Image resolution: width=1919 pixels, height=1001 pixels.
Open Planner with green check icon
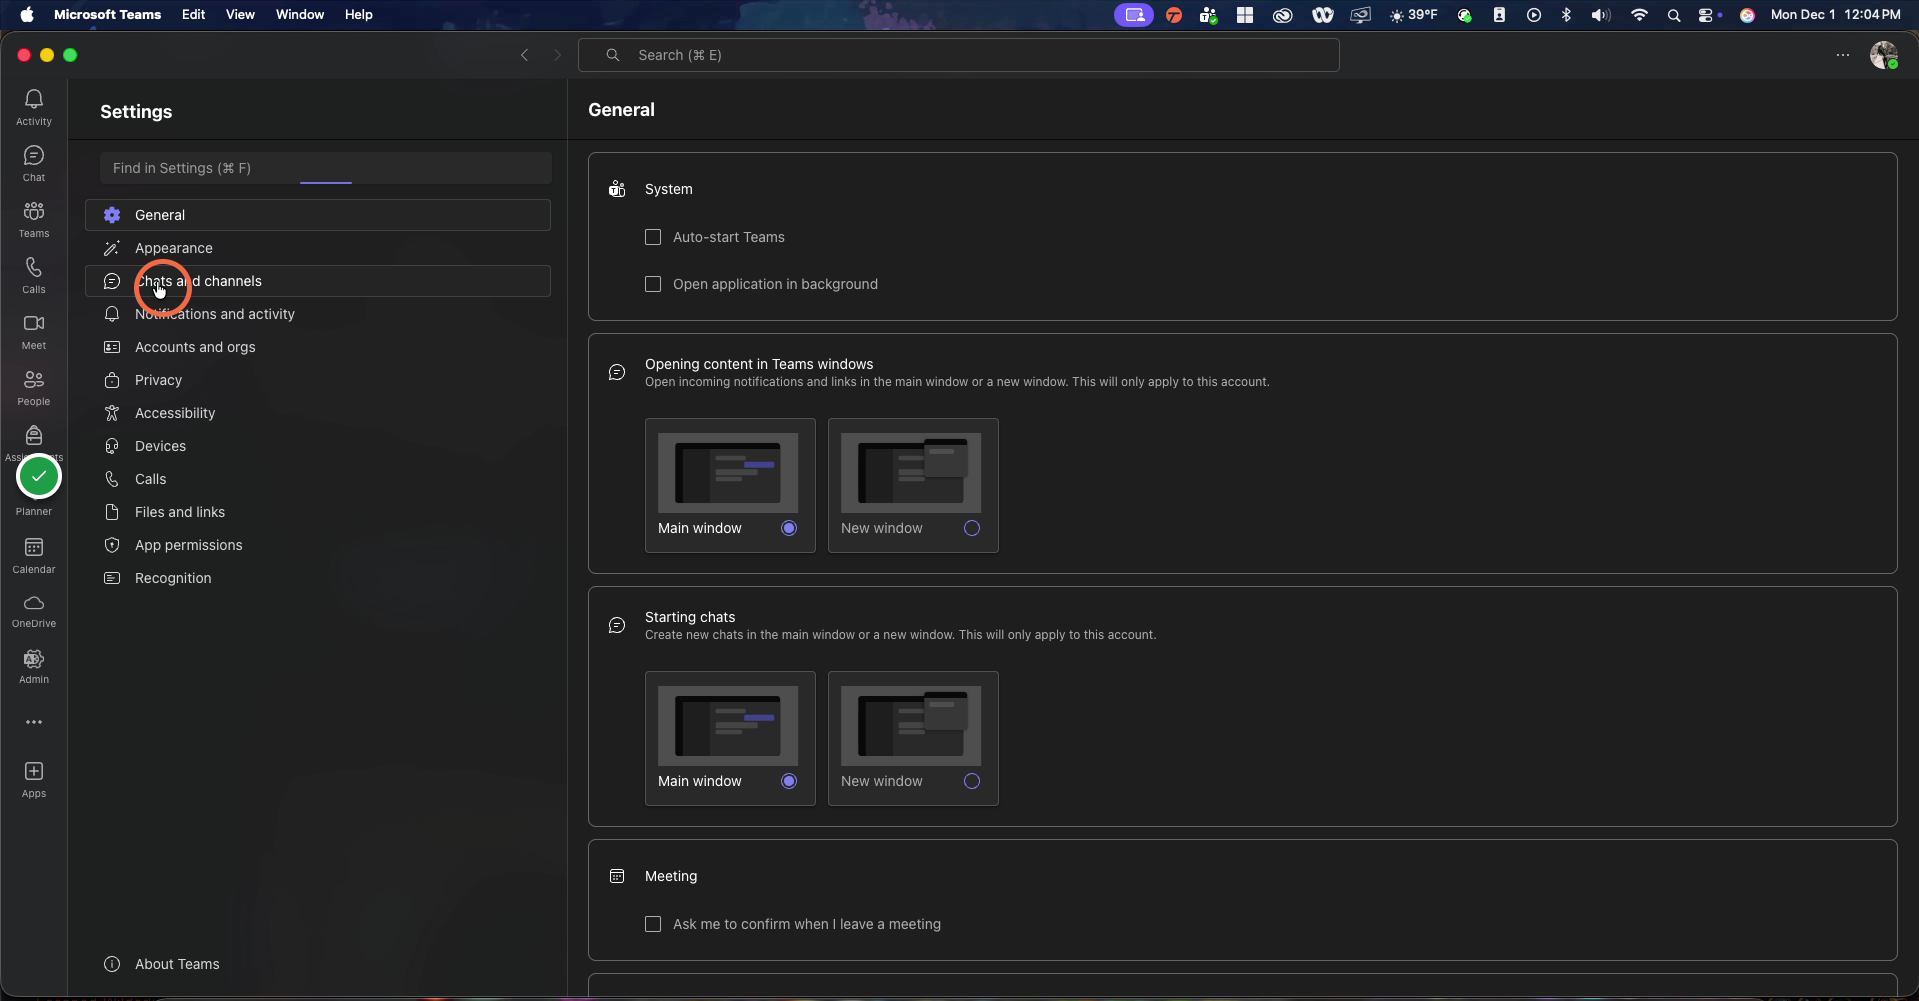tap(39, 477)
